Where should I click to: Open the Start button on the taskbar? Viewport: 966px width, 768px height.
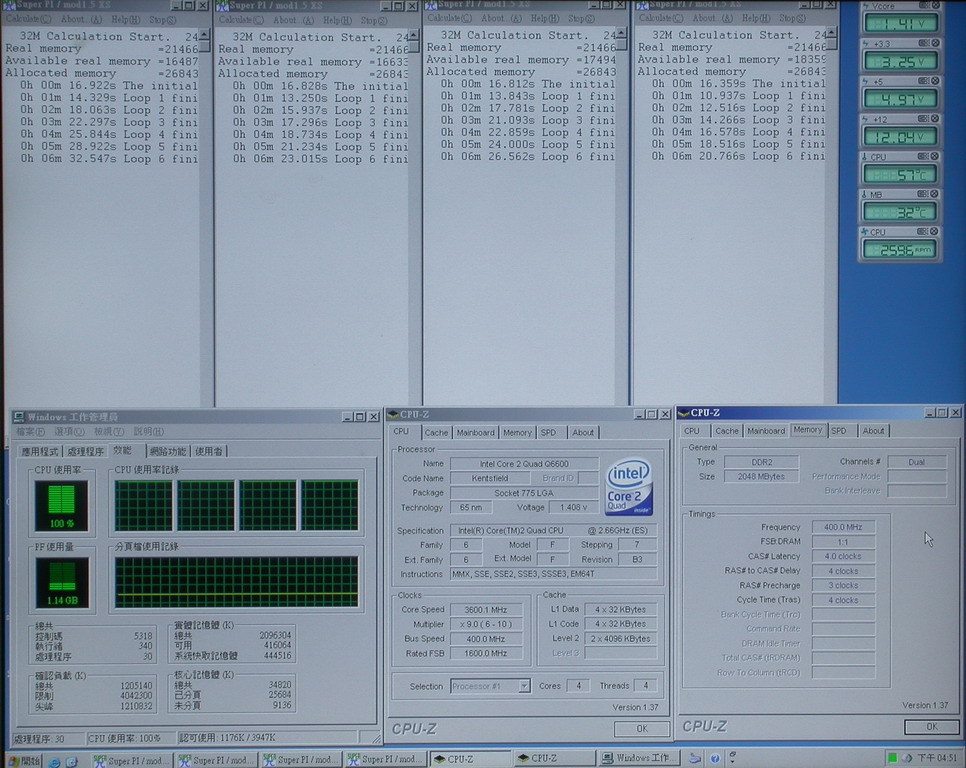tap(23, 761)
